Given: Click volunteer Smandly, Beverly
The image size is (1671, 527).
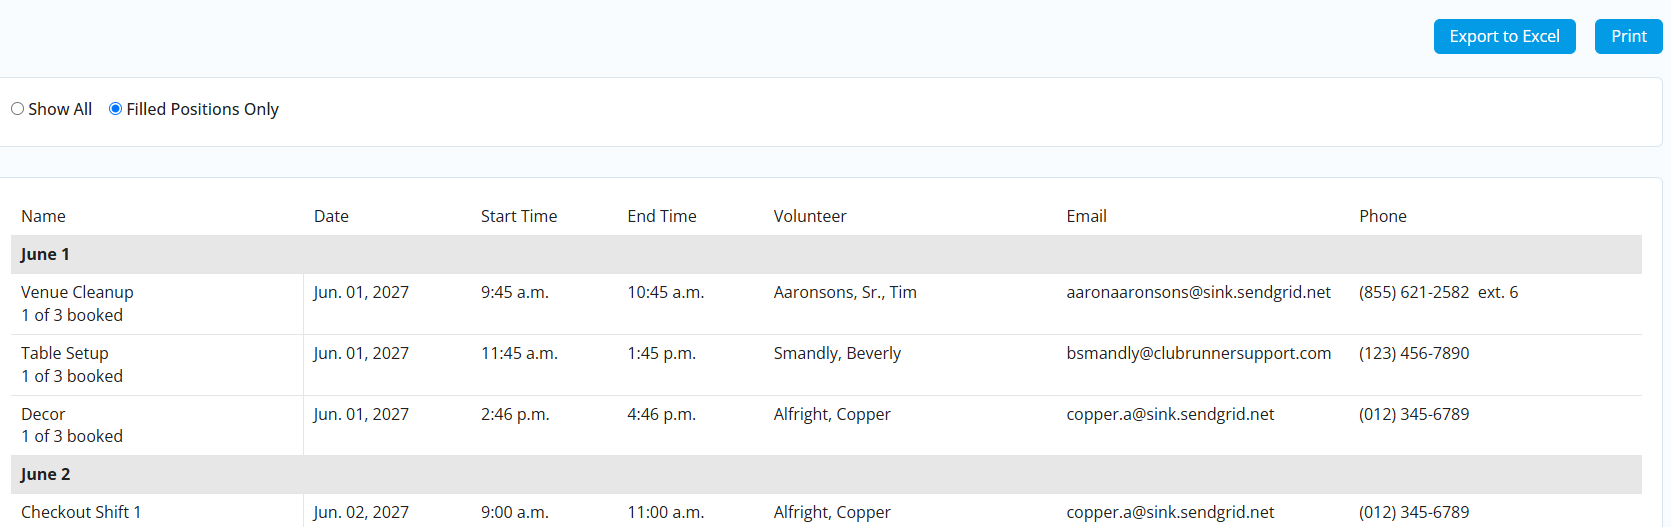Looking at the screenshot, I should coord(837,353).
